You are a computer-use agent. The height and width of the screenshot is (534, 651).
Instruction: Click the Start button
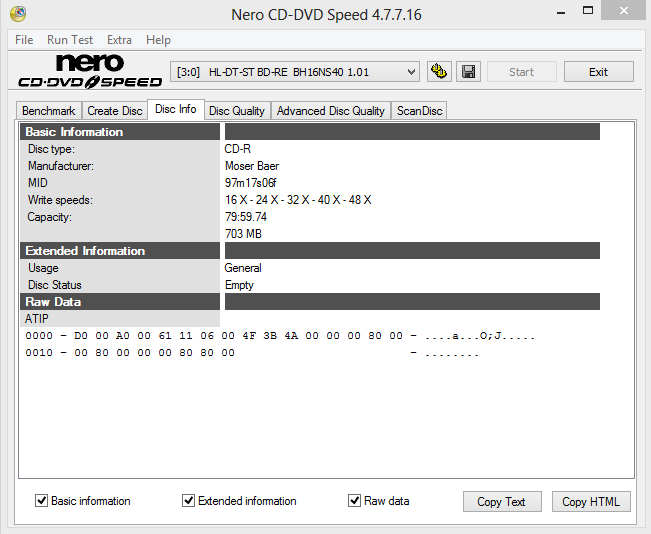(x=521, y=72)
